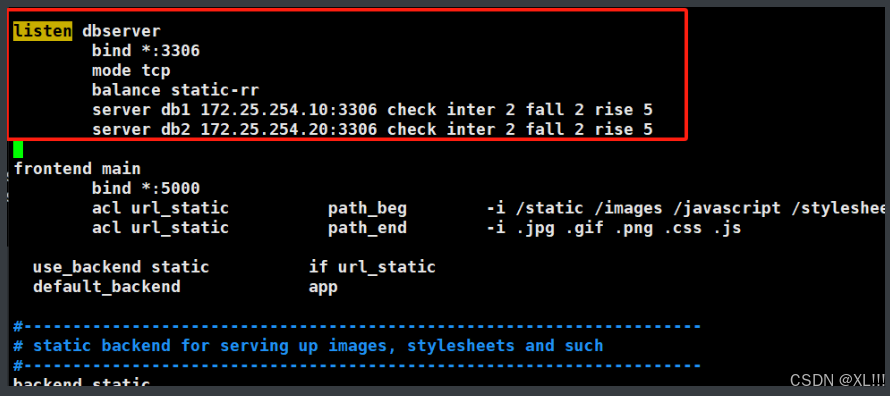890x396 pixels.
Task: Click the highlighted 'listen' keyword
Action: tap(43, 31)
